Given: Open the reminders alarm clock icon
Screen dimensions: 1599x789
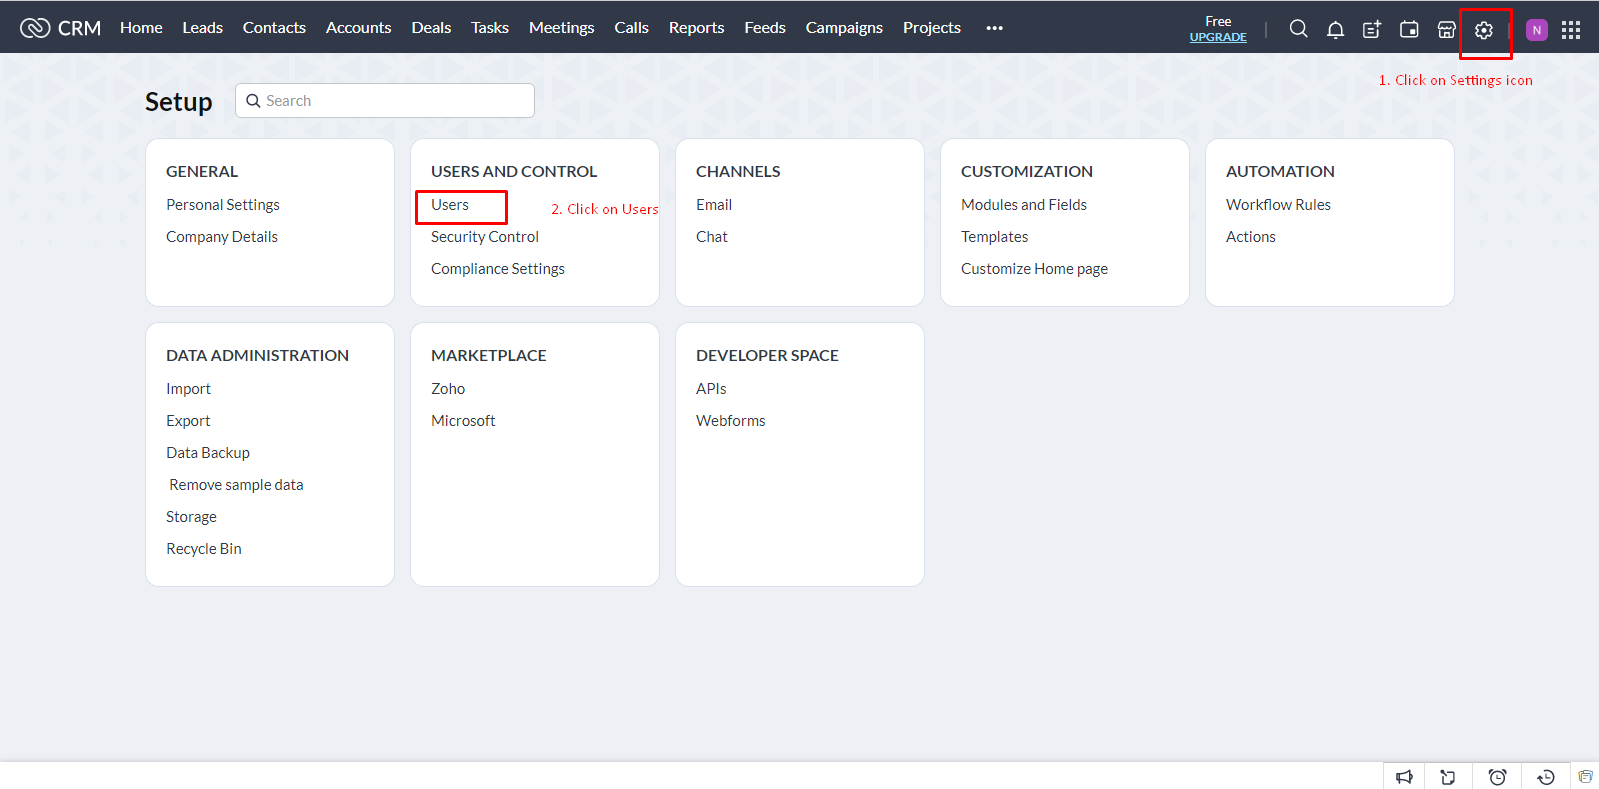Looking at the screenshot, I should click(x=1497, y=777).
